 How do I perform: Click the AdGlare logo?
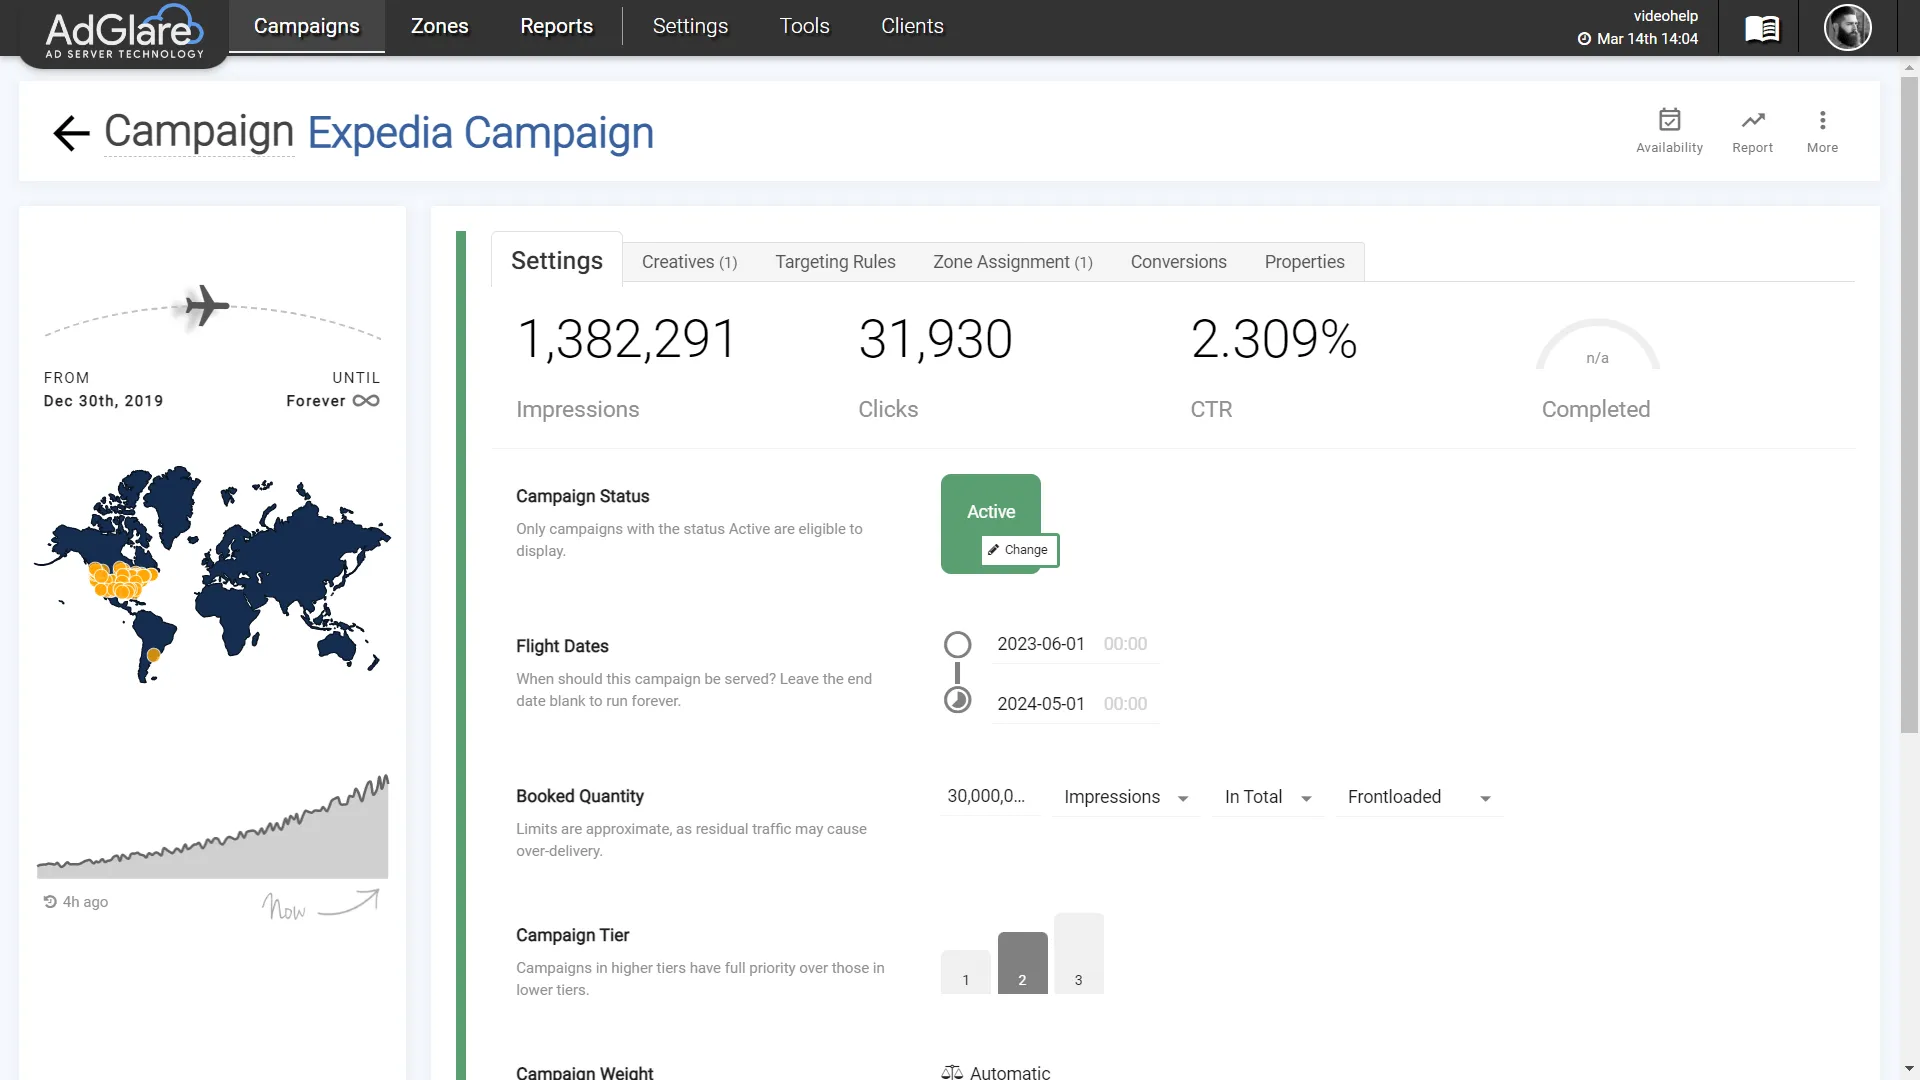[x=124, y=32]
